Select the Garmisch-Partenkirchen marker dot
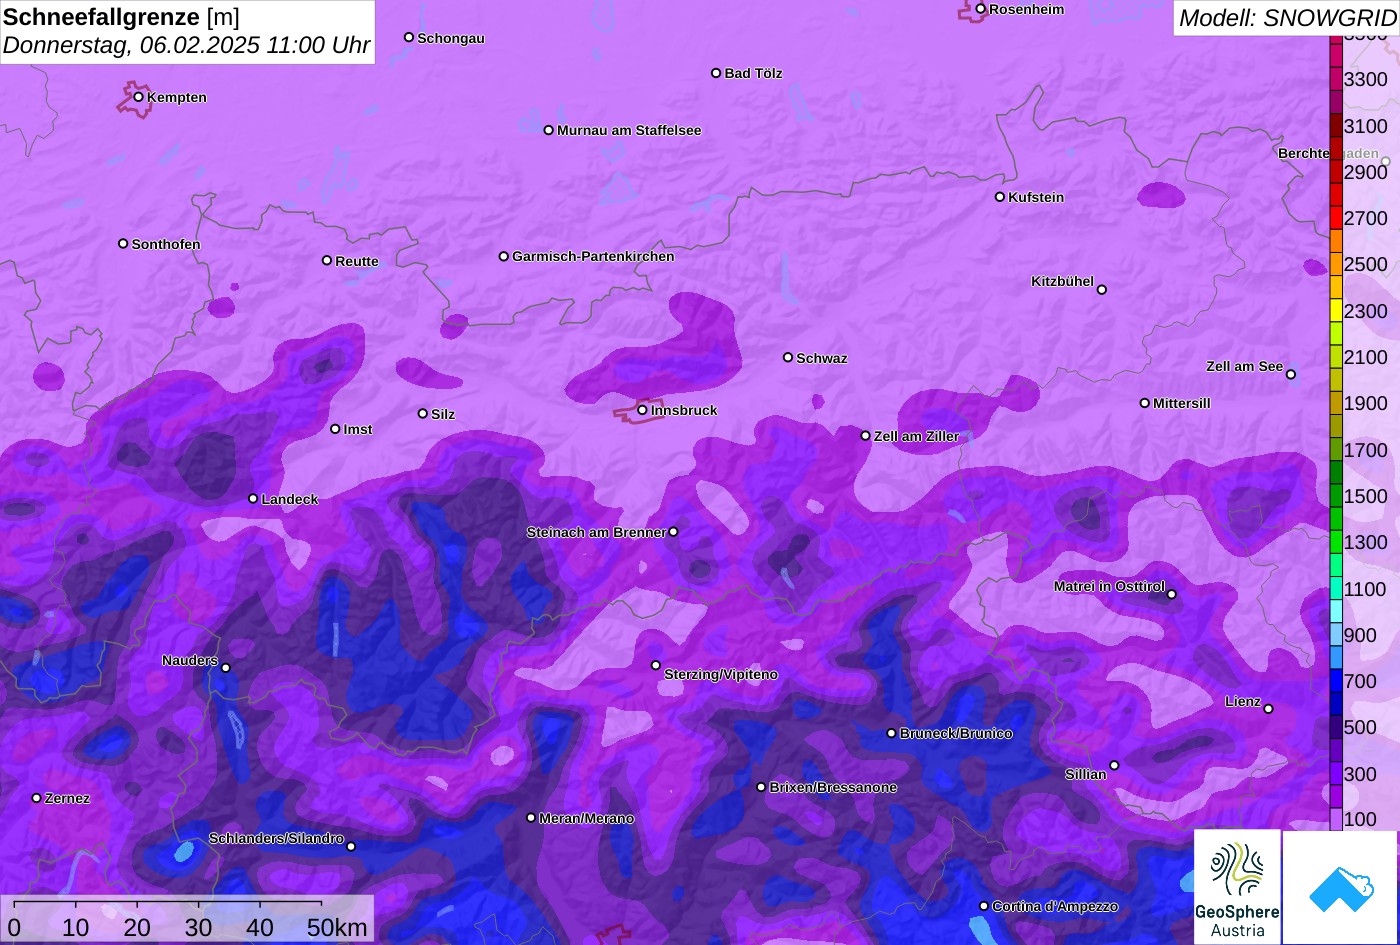The height and width of the screenshot is (945, 1400). tap(504, 256)
